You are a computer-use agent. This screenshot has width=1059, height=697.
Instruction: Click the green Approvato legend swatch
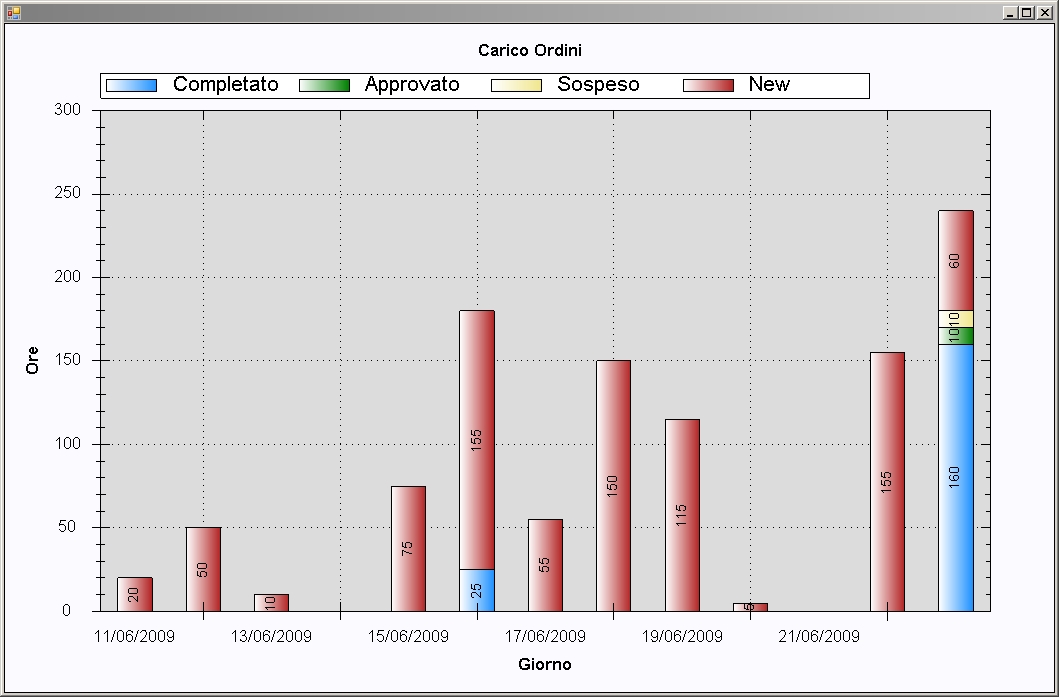click(x=324, y=85)
